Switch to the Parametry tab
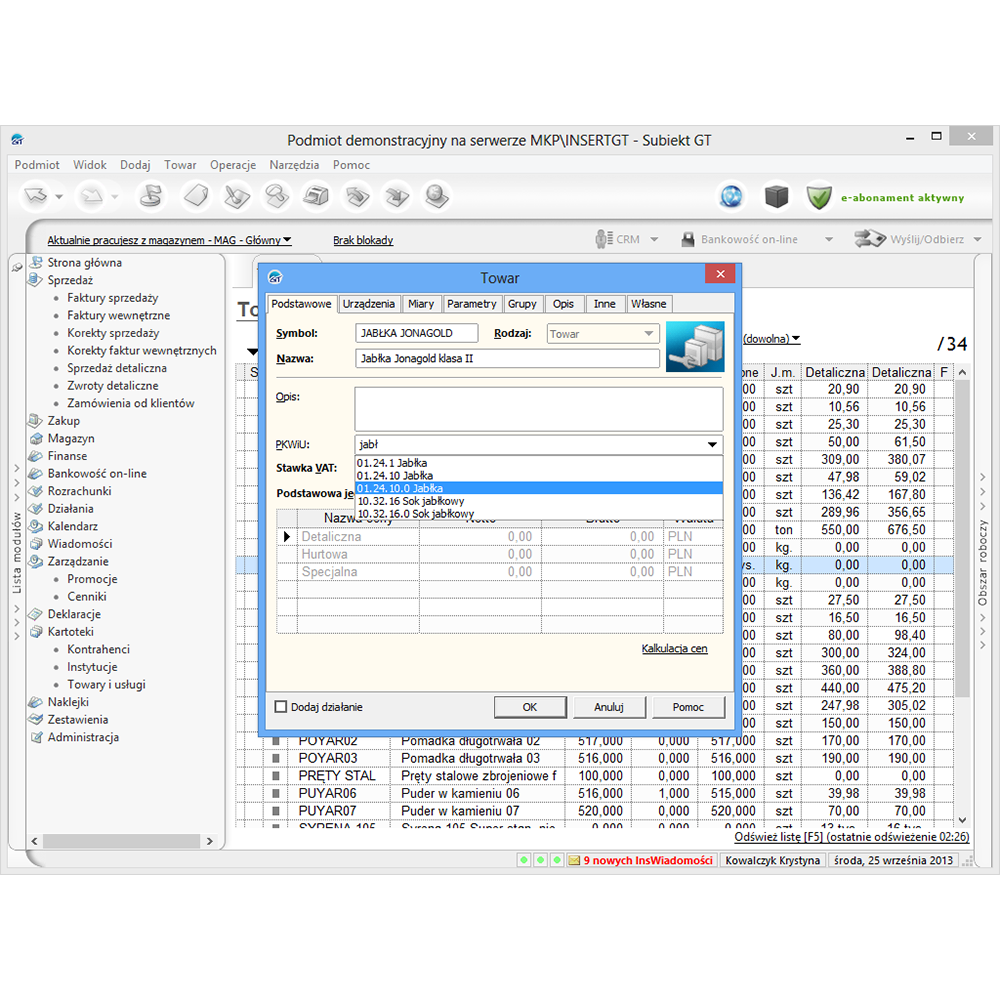Image resolution: width=1000 pixels, height=1000 pixels. pyautogui.click(x=471, y=304)
